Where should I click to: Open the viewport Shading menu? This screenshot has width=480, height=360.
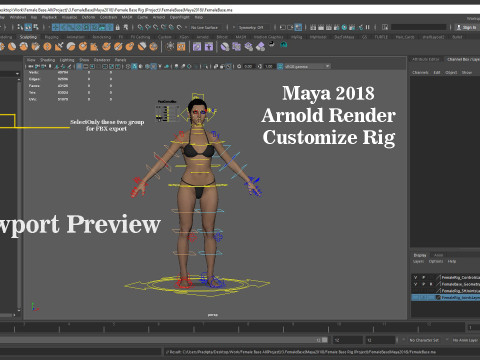[x=48, y=60]
